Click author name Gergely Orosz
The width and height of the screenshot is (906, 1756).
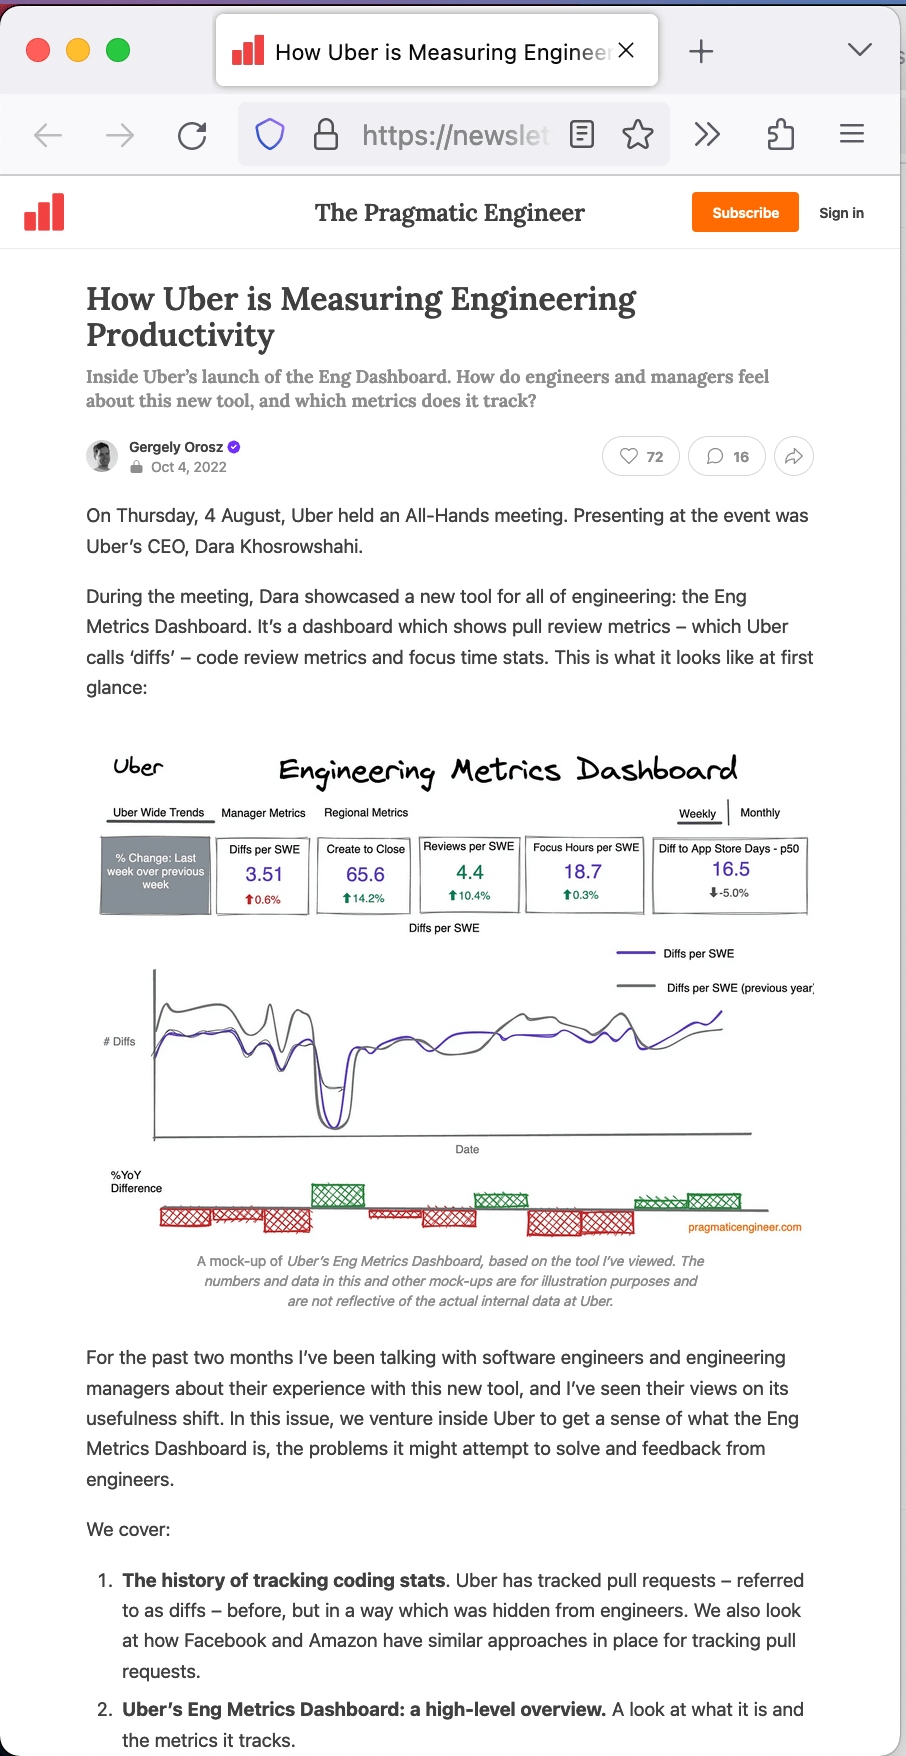(x=176, y=447)
